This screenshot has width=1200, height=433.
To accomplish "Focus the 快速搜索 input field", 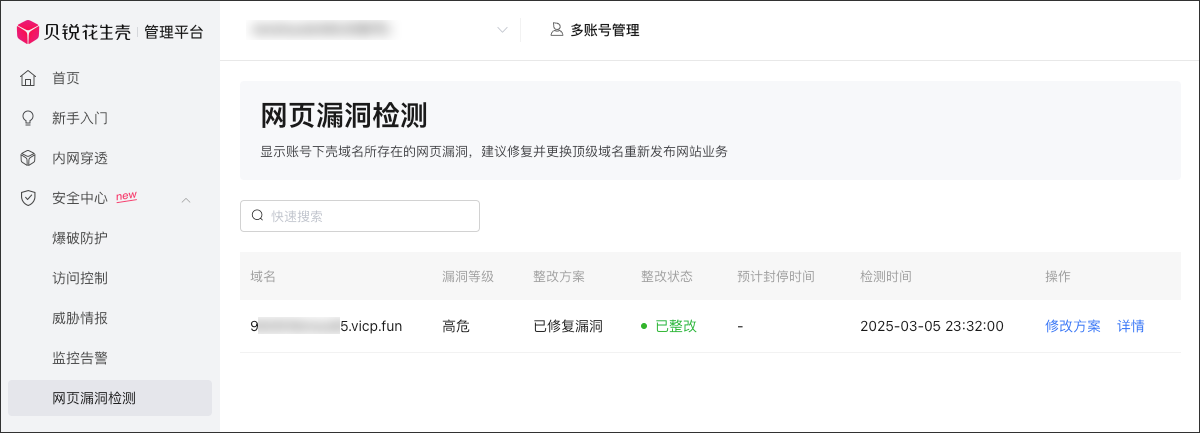I will click(370, 216).
